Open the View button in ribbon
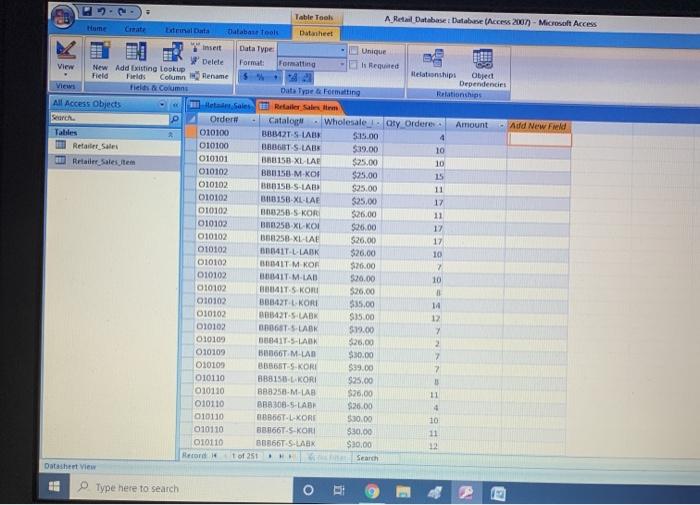The height and width of the screenshot is (505, 700). click(x=65, y=58)
